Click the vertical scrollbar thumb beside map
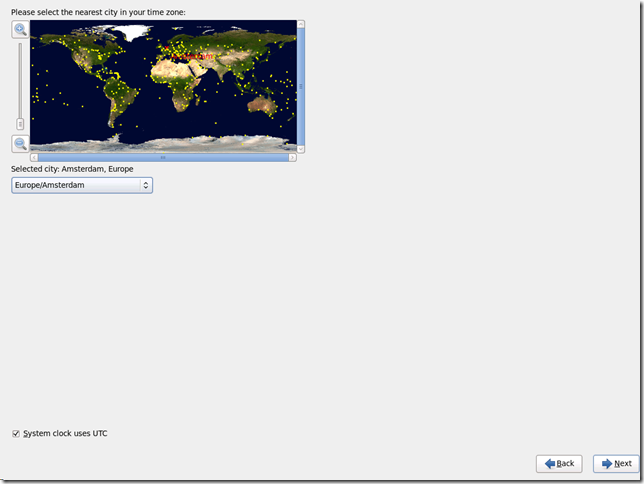Viewport: 644px width, 484px height. coord(301,87)
